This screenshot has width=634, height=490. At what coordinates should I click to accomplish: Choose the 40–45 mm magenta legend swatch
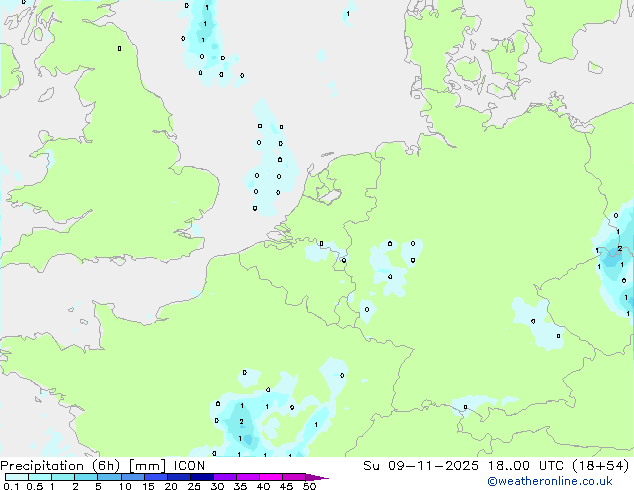coord(271,477)
